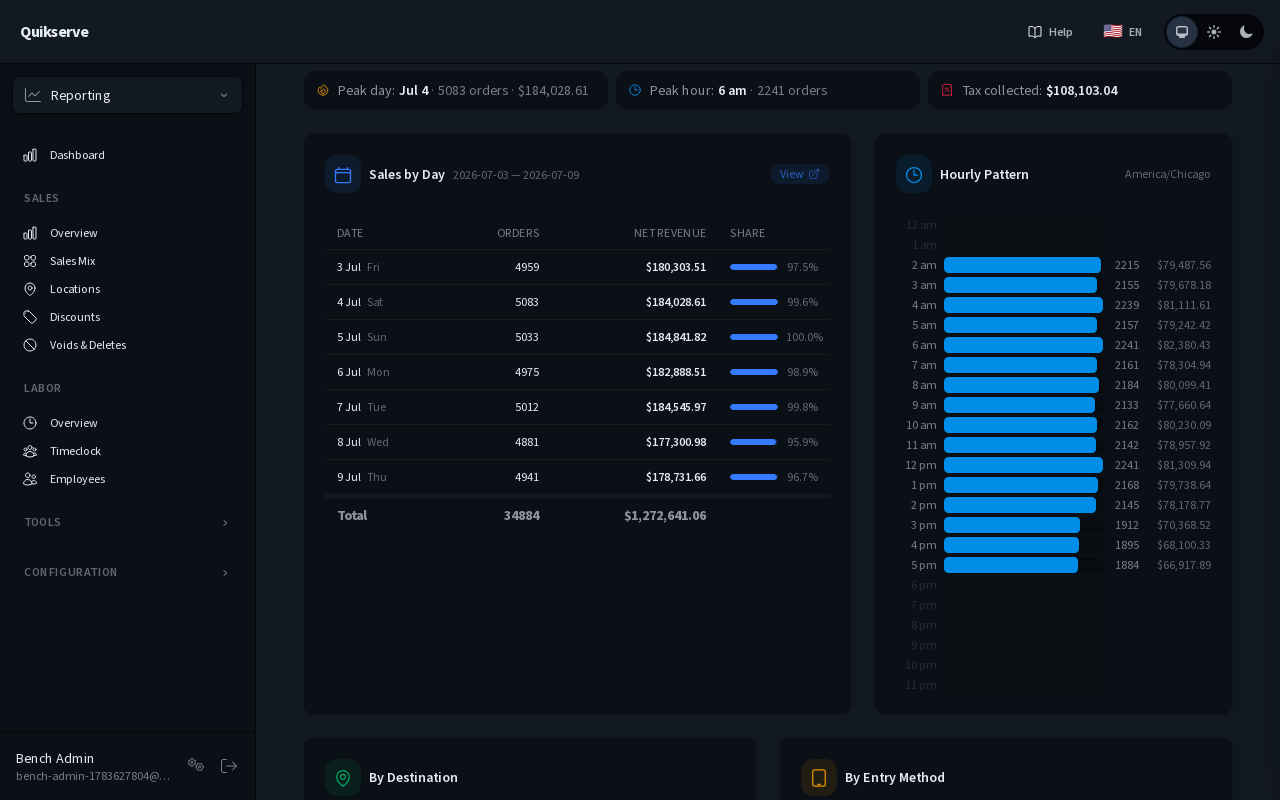Image resolution: width=1280 pixels, height=800 pixels.
Task: Open the Reporting section dropdown
Action: [x=127, y=95]
